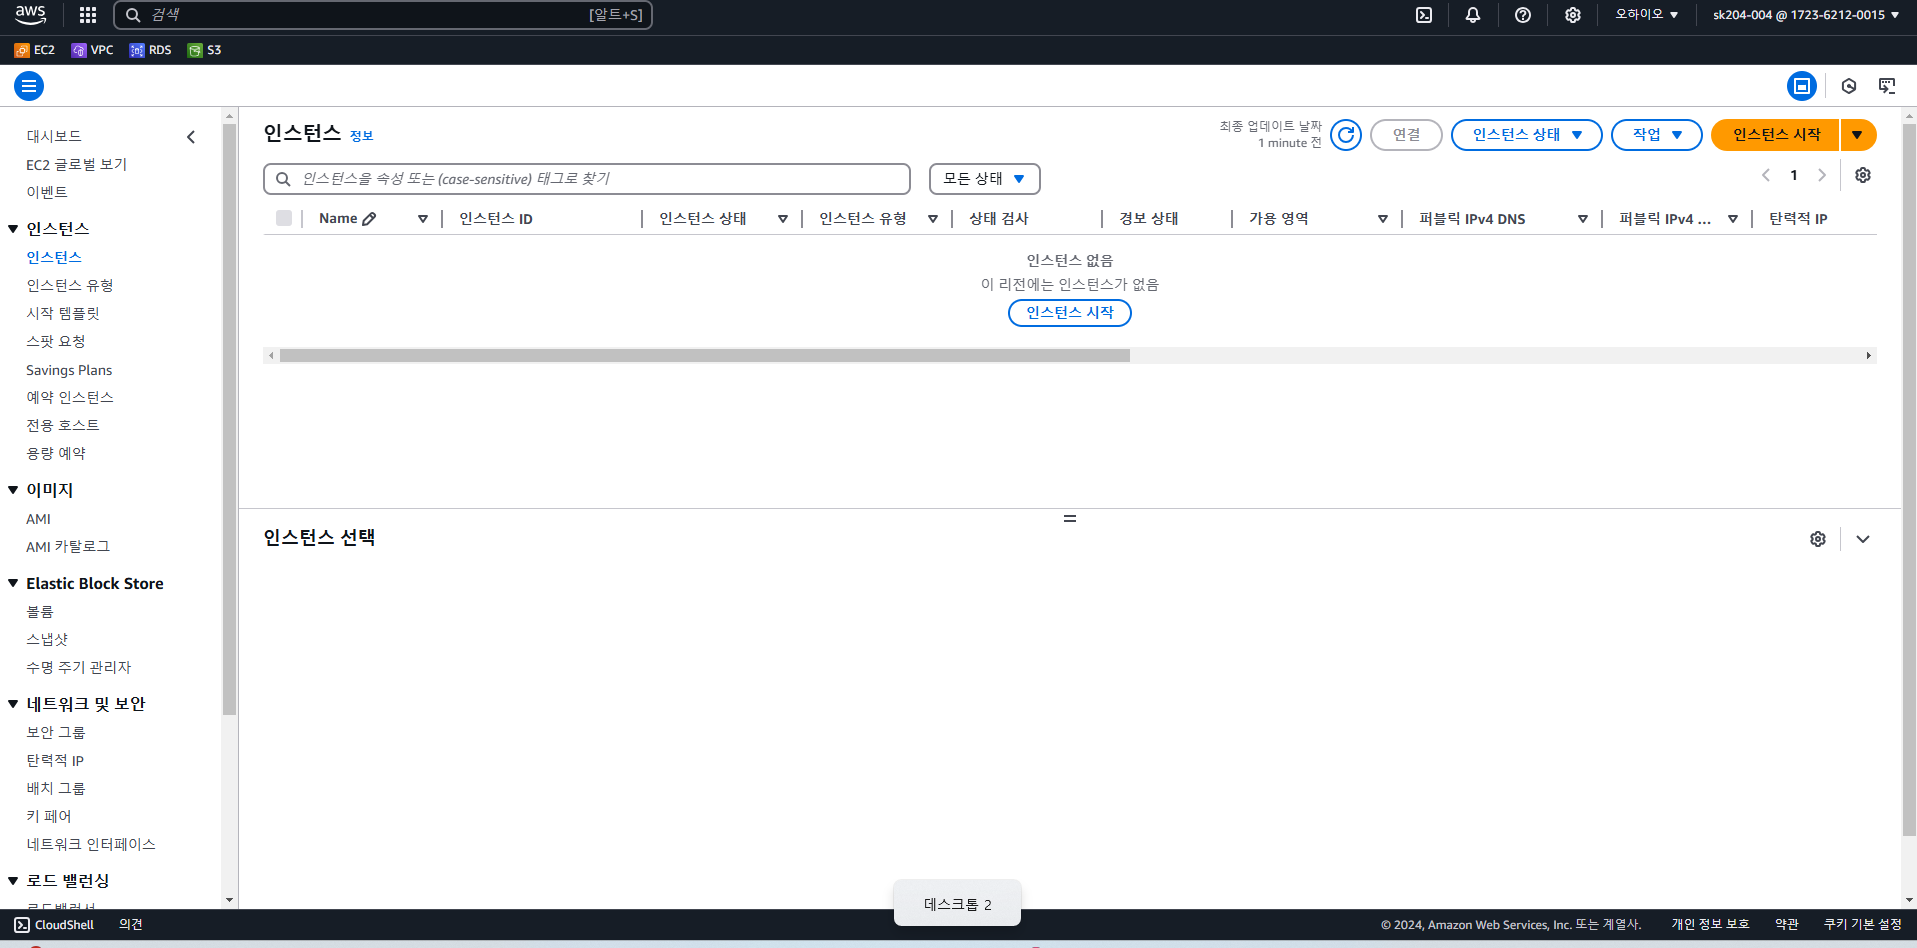The height and width of the screenshot is (948, 1917).
Task: Open the 작업 actions dropdown
Action: coord(1656,135)
